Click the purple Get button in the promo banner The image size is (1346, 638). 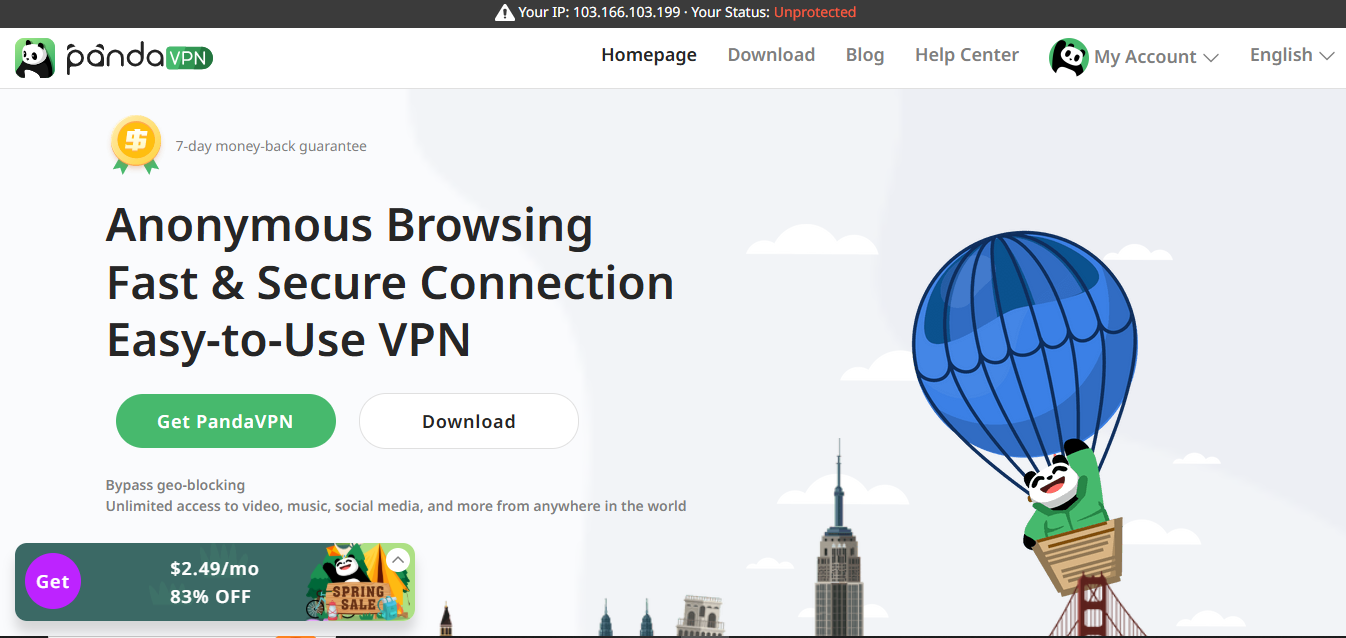pyautogui.click(x=53, y=581)
